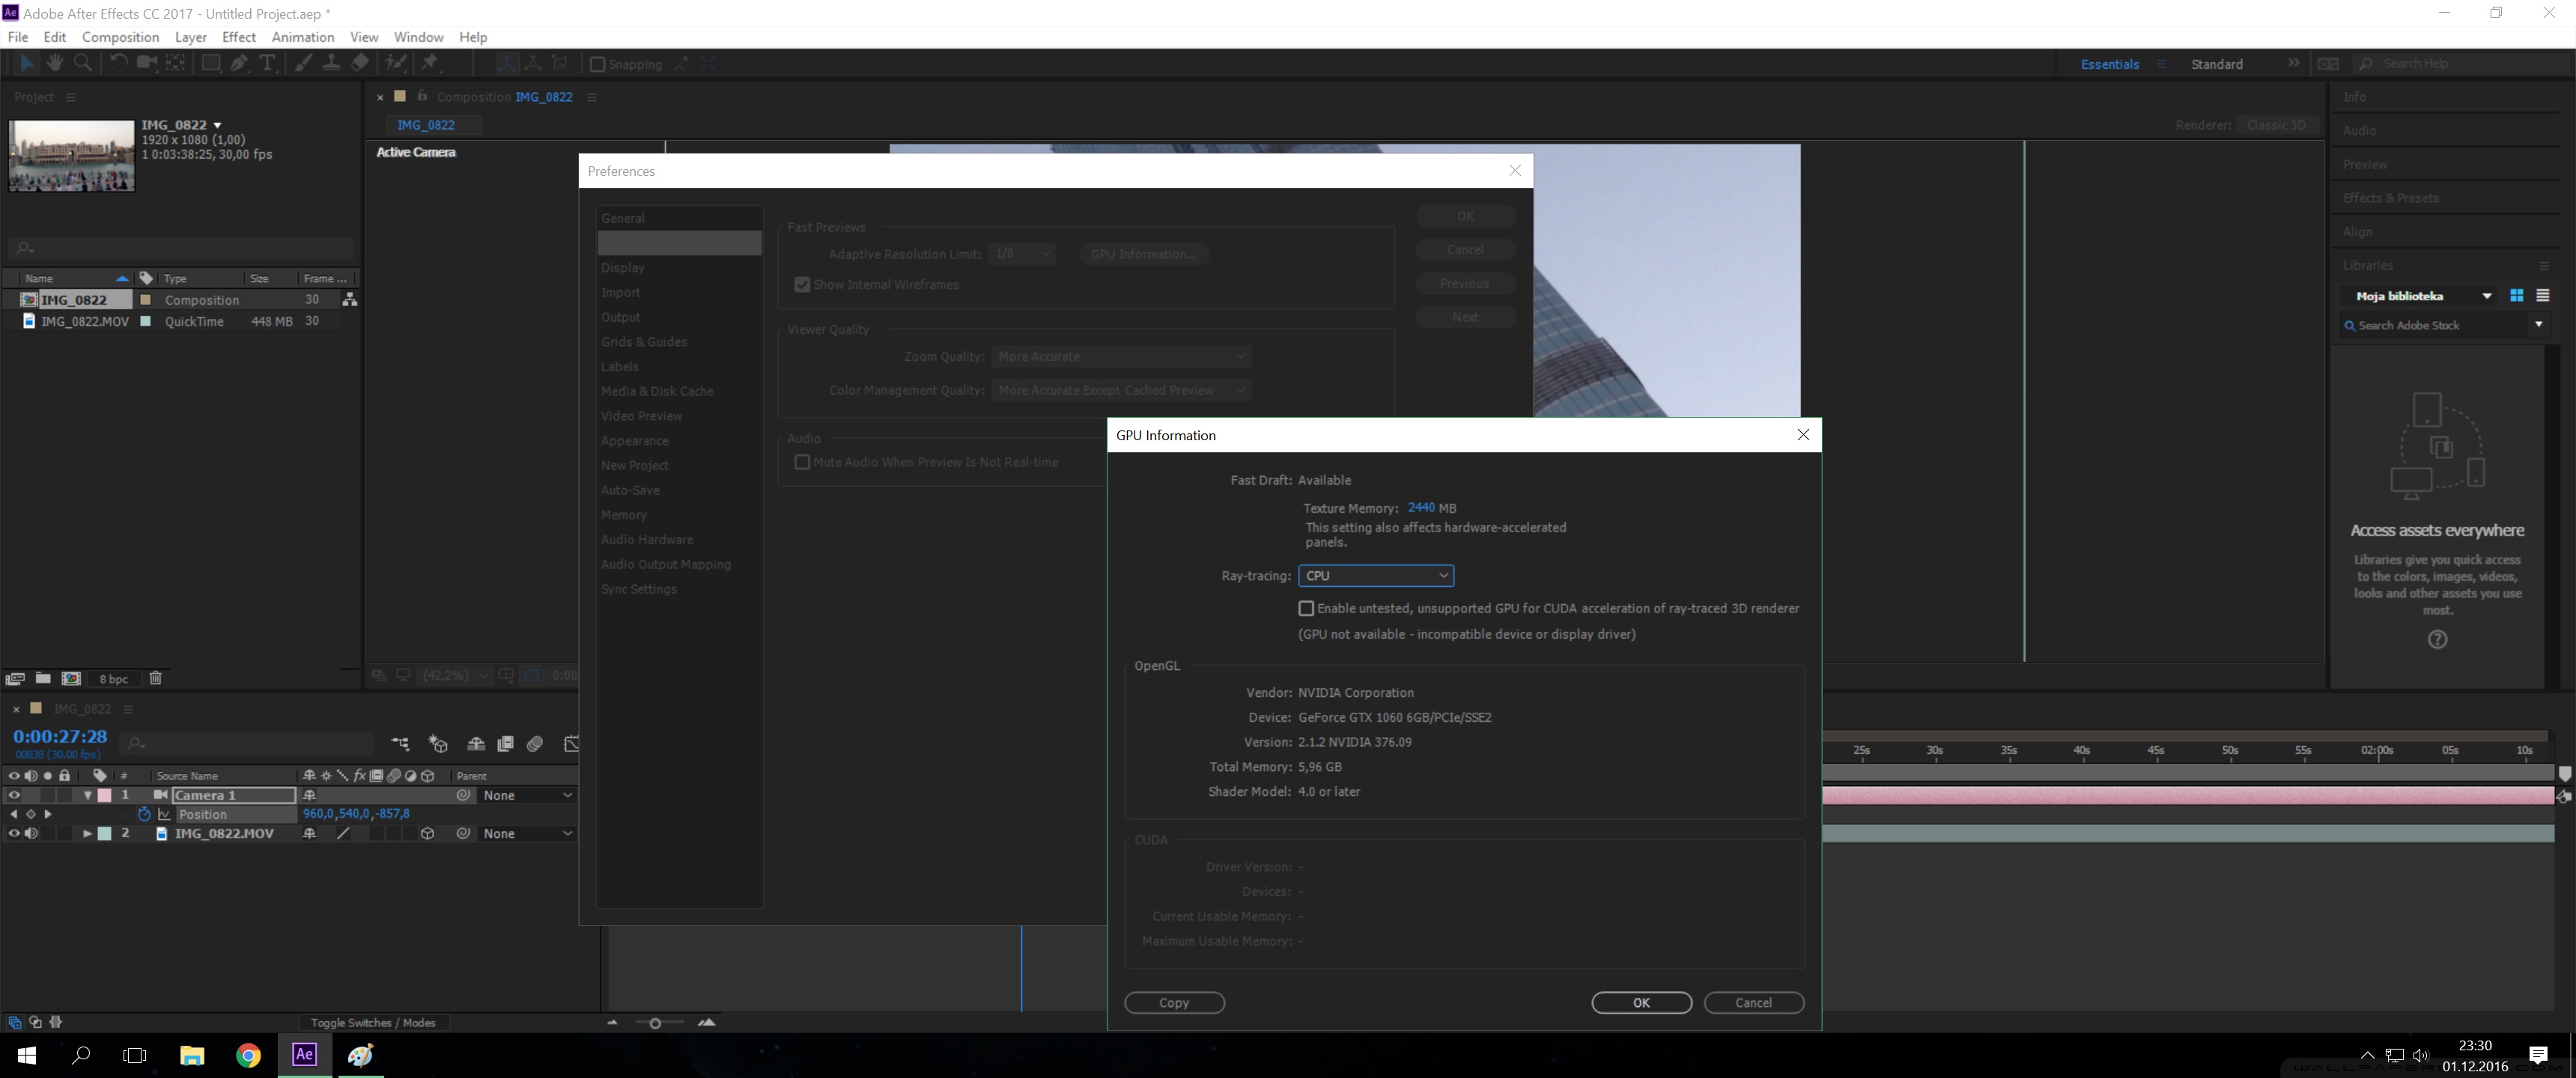Mute audio of the IMG_0822.MOV layer
The image size is (2576, 1078).
(32, 833)
